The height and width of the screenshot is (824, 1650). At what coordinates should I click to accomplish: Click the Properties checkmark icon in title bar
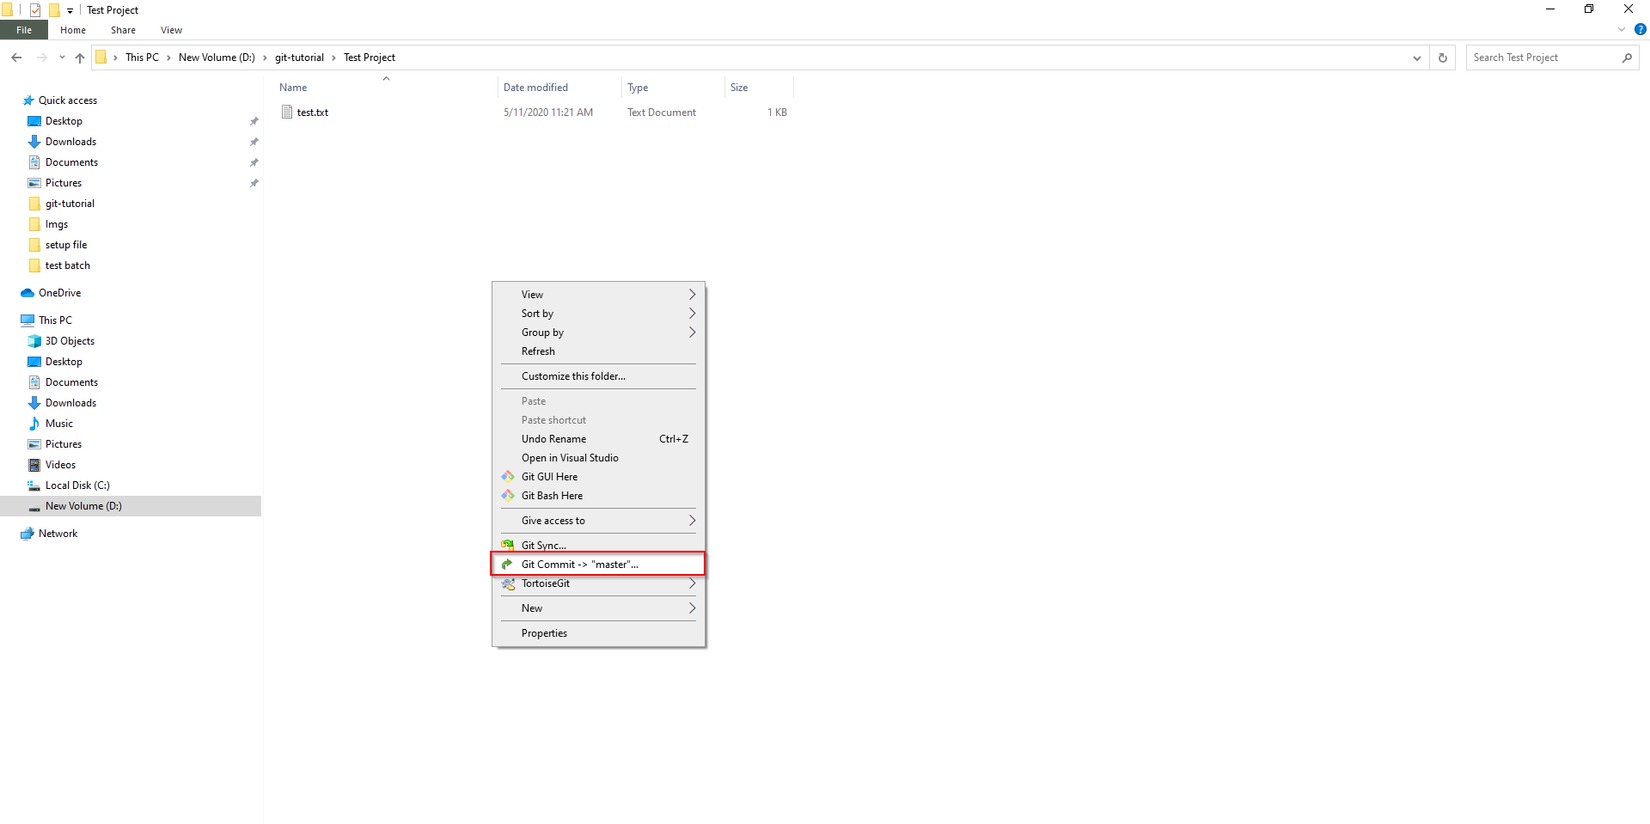35,10
